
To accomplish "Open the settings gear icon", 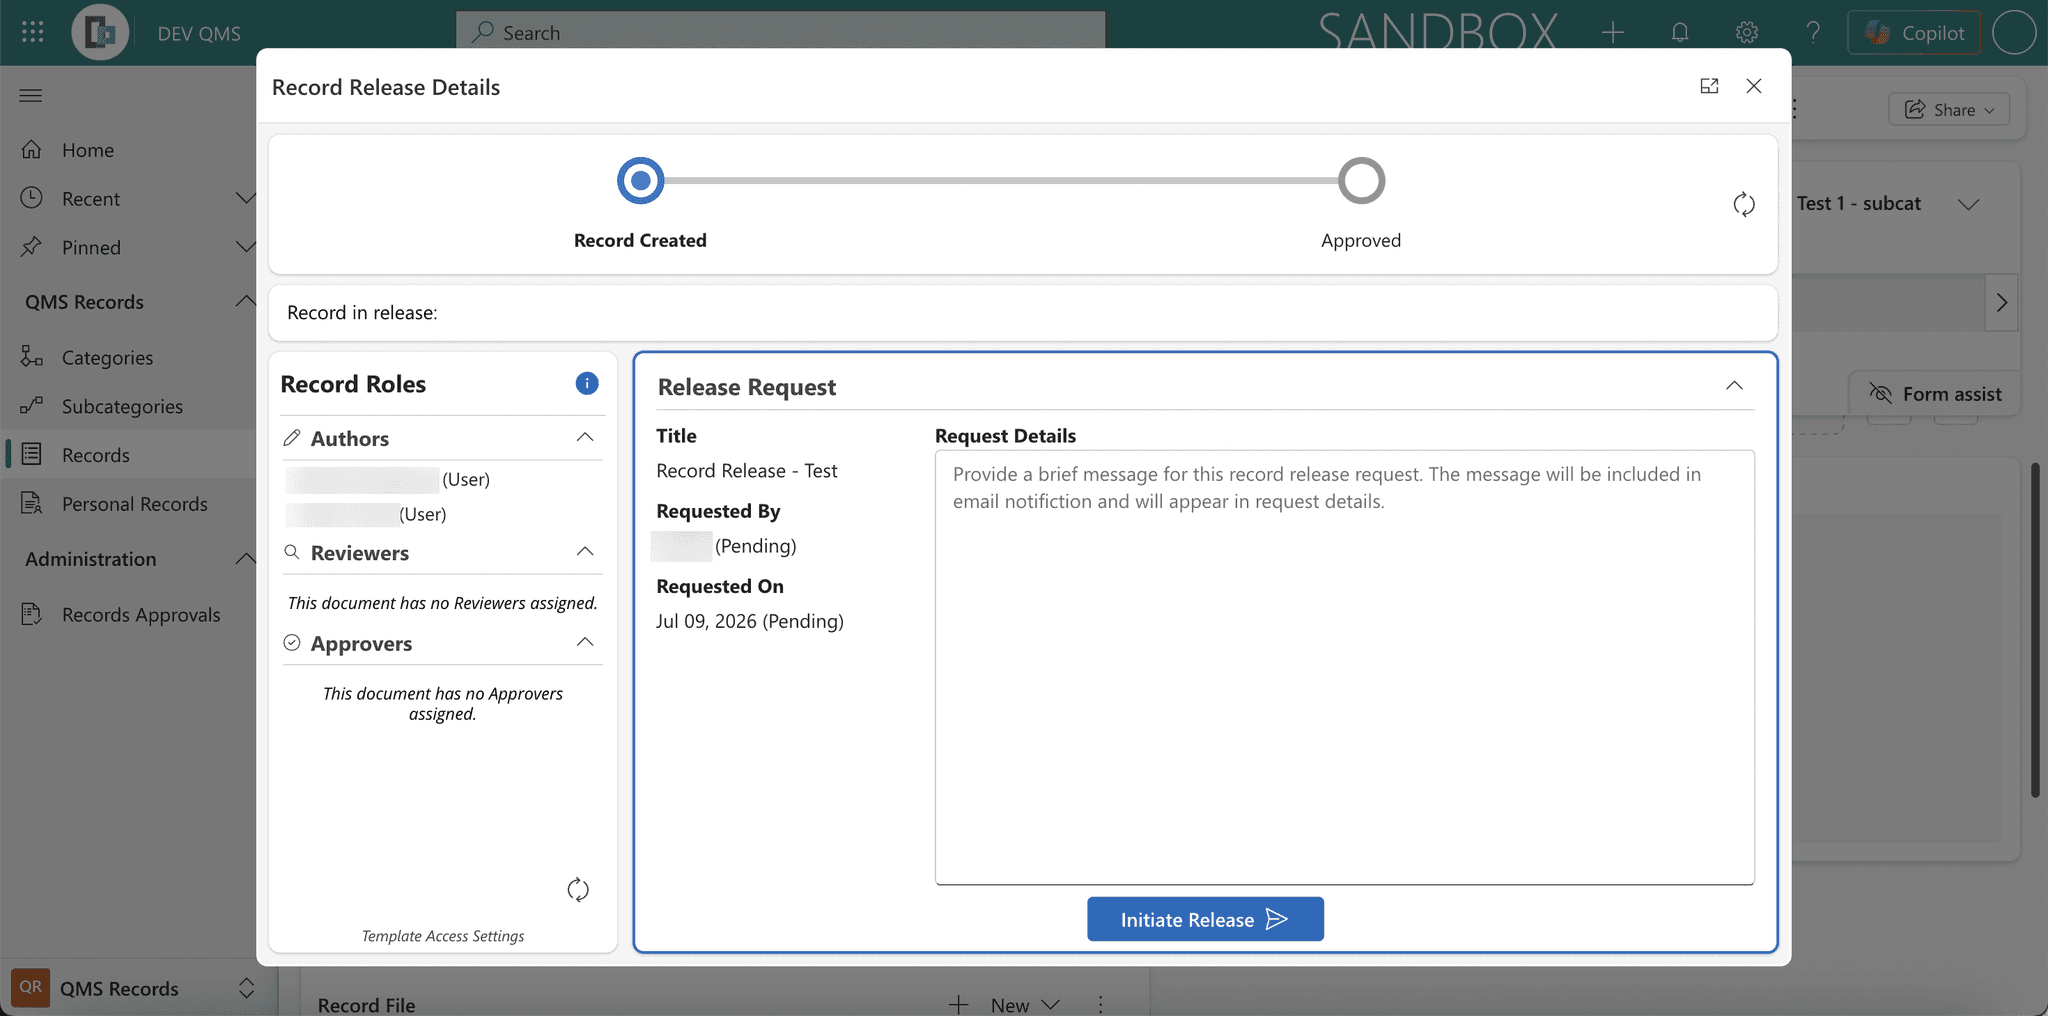I will pos(1747,32).
